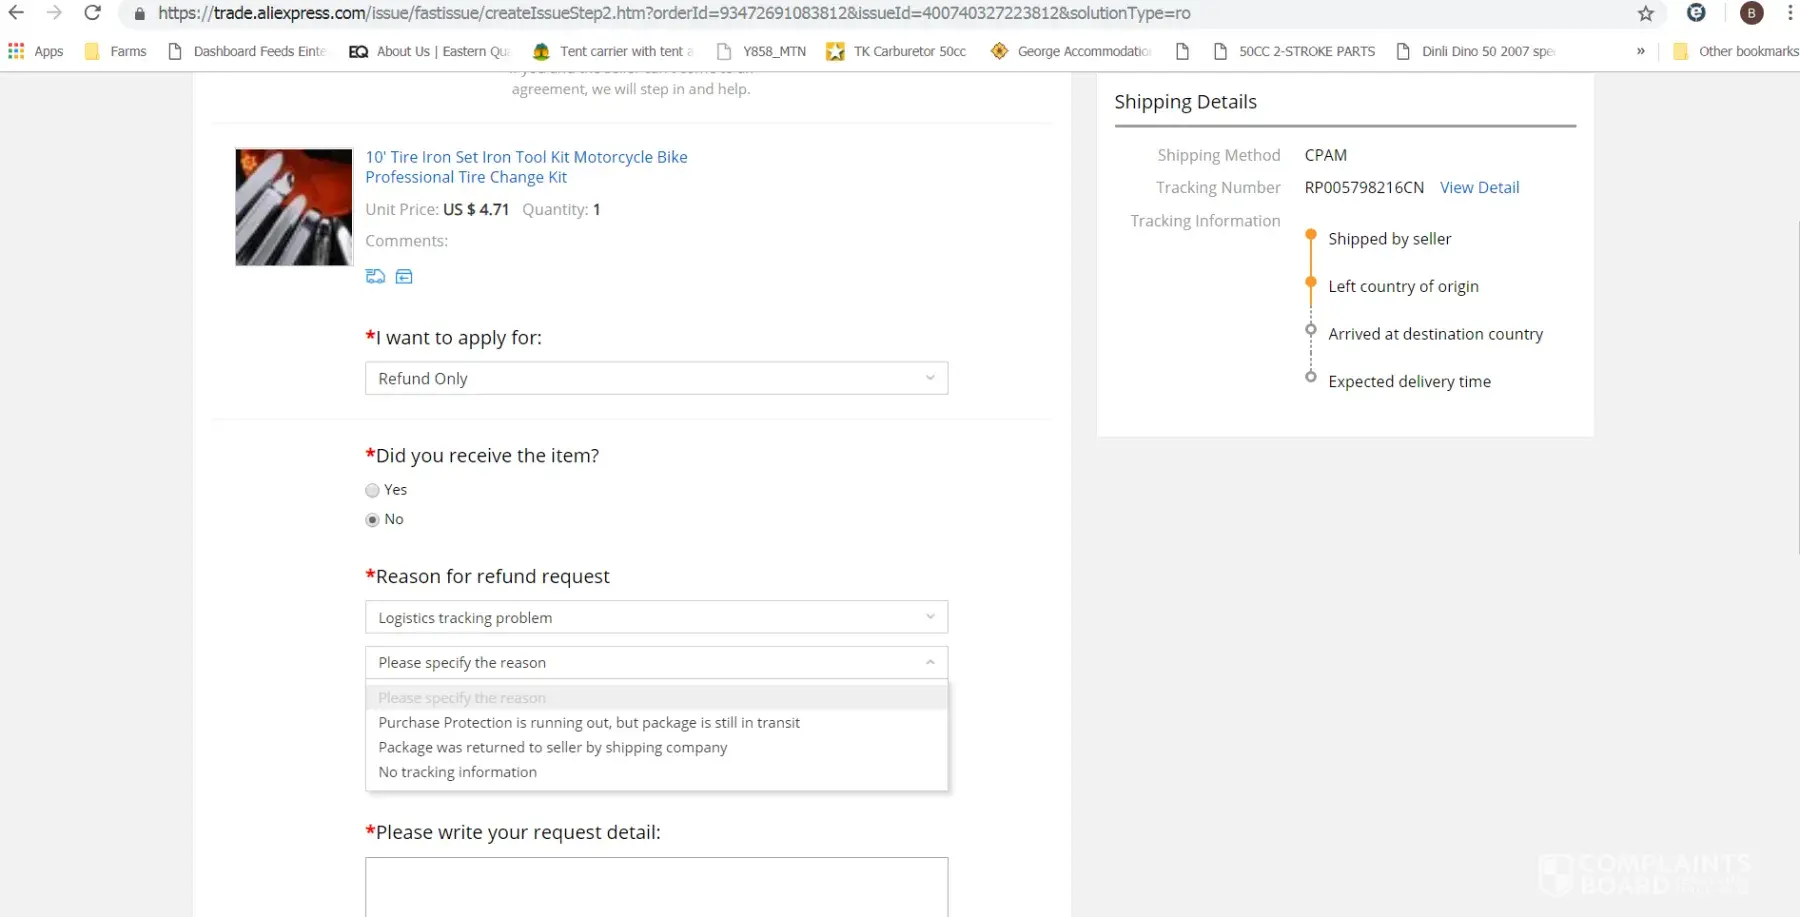
Task: Click the browser back arrow
Action: pyautogui.click(x=17, y=13)
